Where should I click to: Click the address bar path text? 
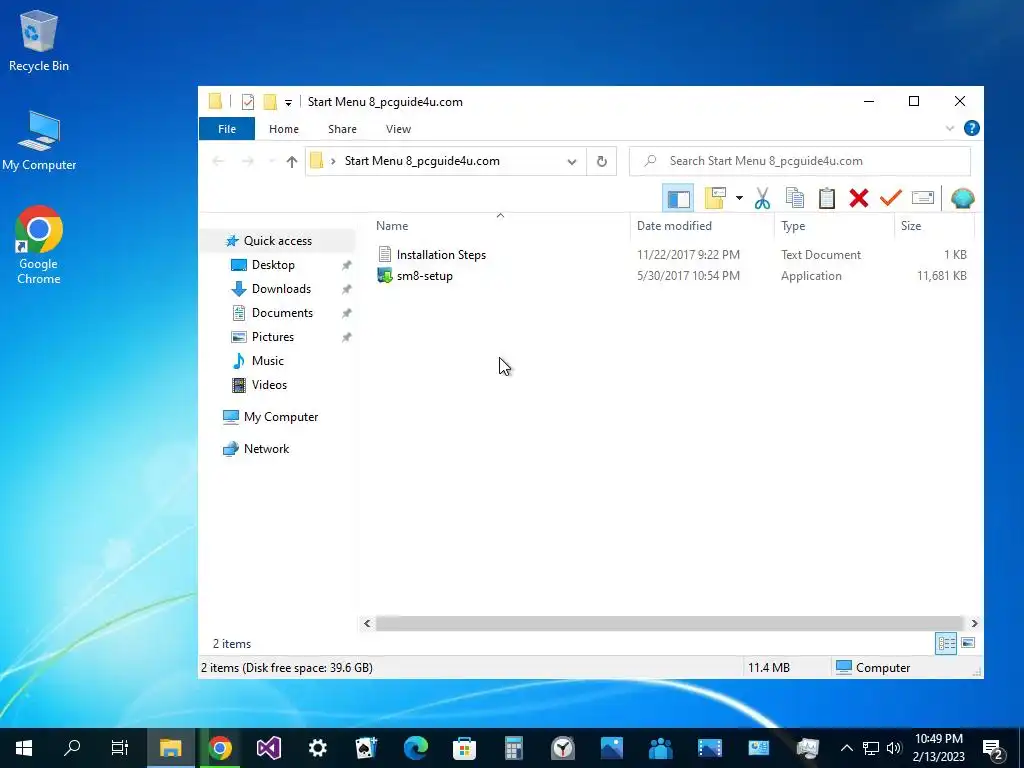point(422,161)
